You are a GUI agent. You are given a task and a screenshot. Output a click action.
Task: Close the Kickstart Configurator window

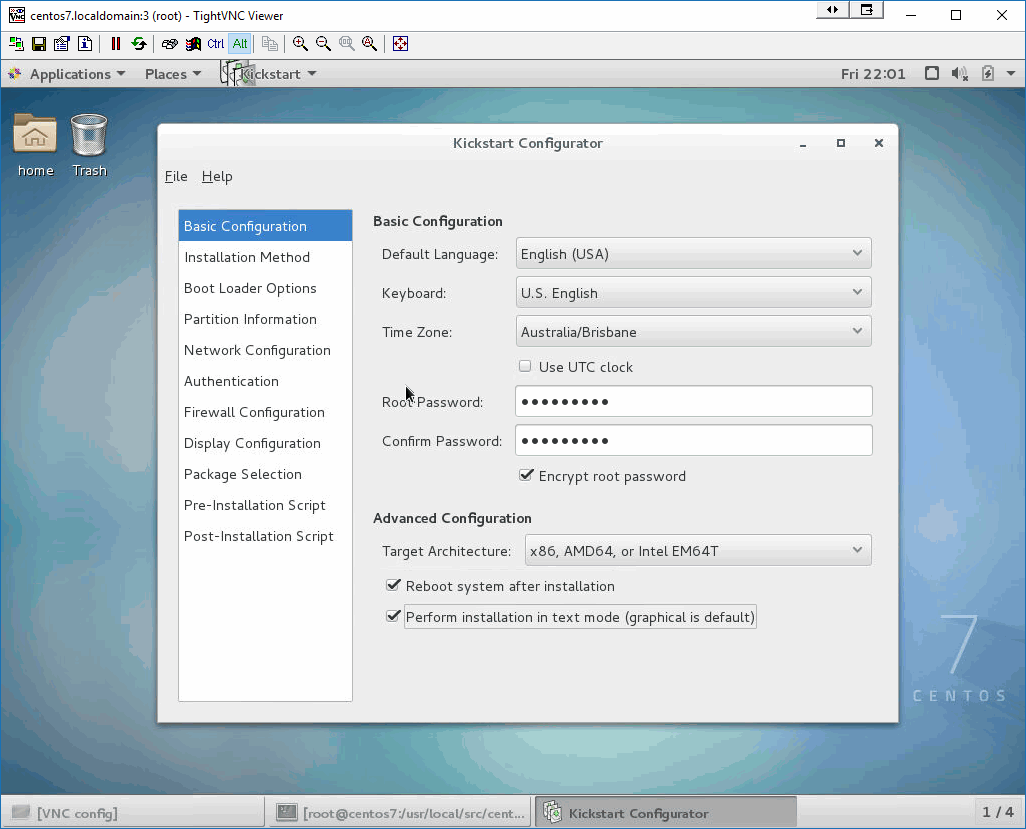click(x=879, y=143)
